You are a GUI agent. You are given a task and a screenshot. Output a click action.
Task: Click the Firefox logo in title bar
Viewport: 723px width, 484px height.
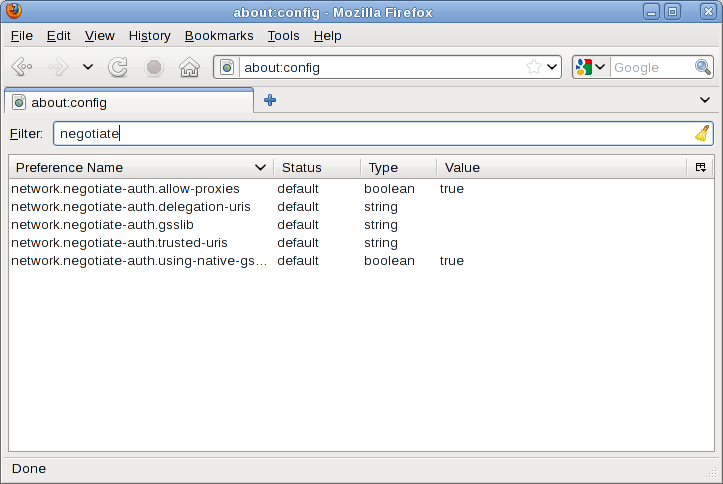[x=14, y=10]
